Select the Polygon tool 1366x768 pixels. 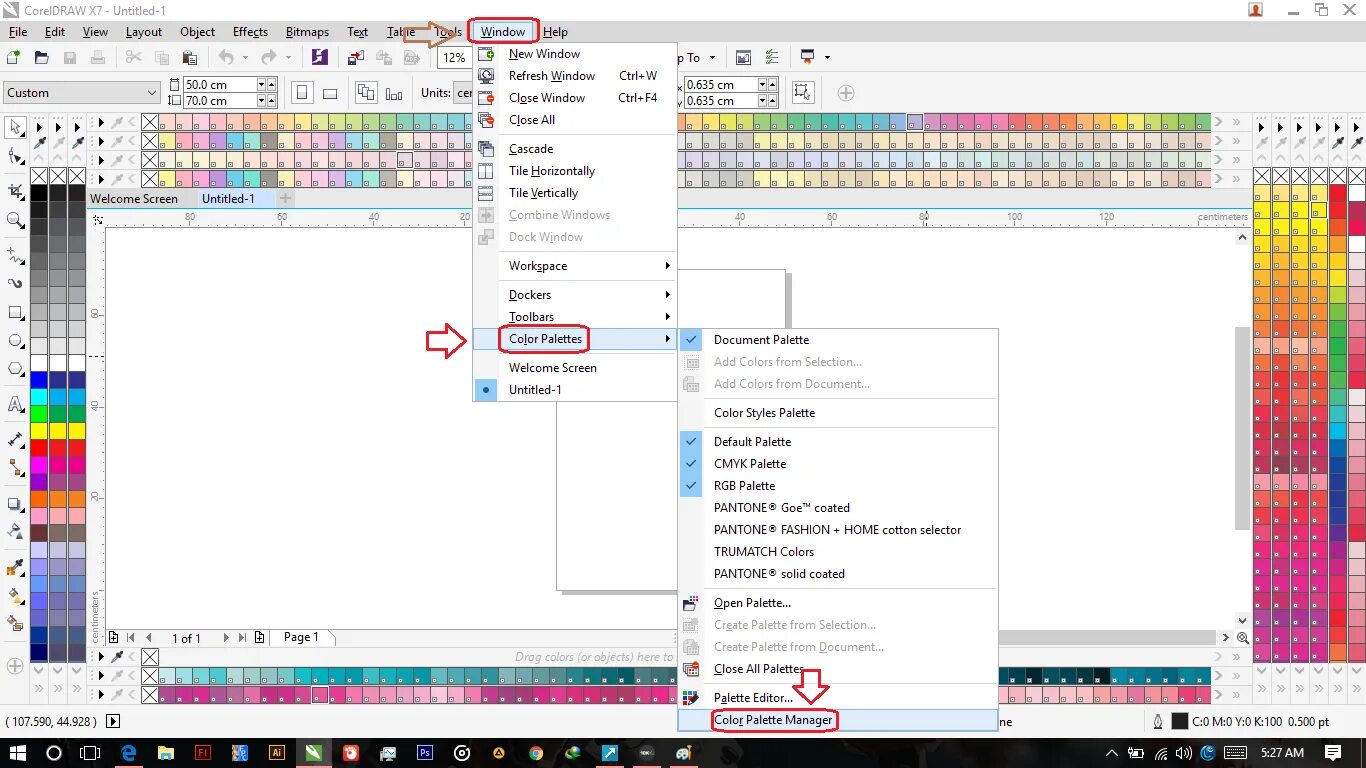(x=15, y=369)
